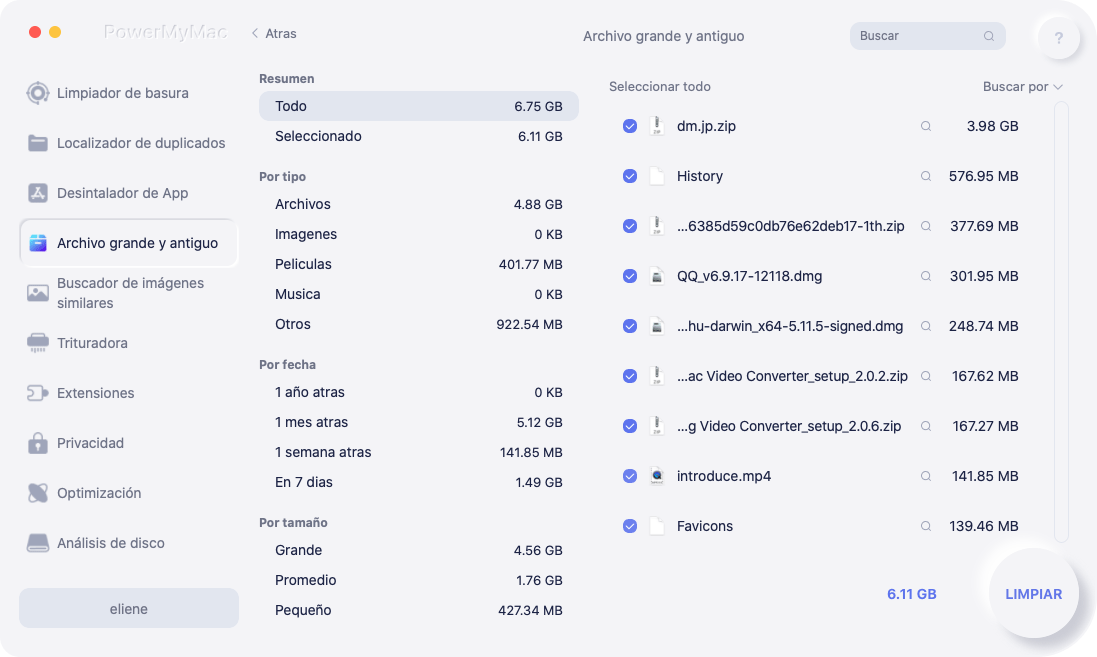The image size is (1097, 657).
Task: Filter by Peliculas type
Action: 418,264
